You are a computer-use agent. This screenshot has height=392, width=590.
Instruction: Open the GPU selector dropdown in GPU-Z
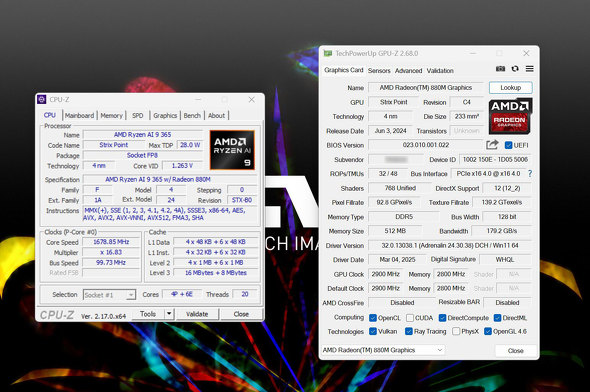(383, 350)
